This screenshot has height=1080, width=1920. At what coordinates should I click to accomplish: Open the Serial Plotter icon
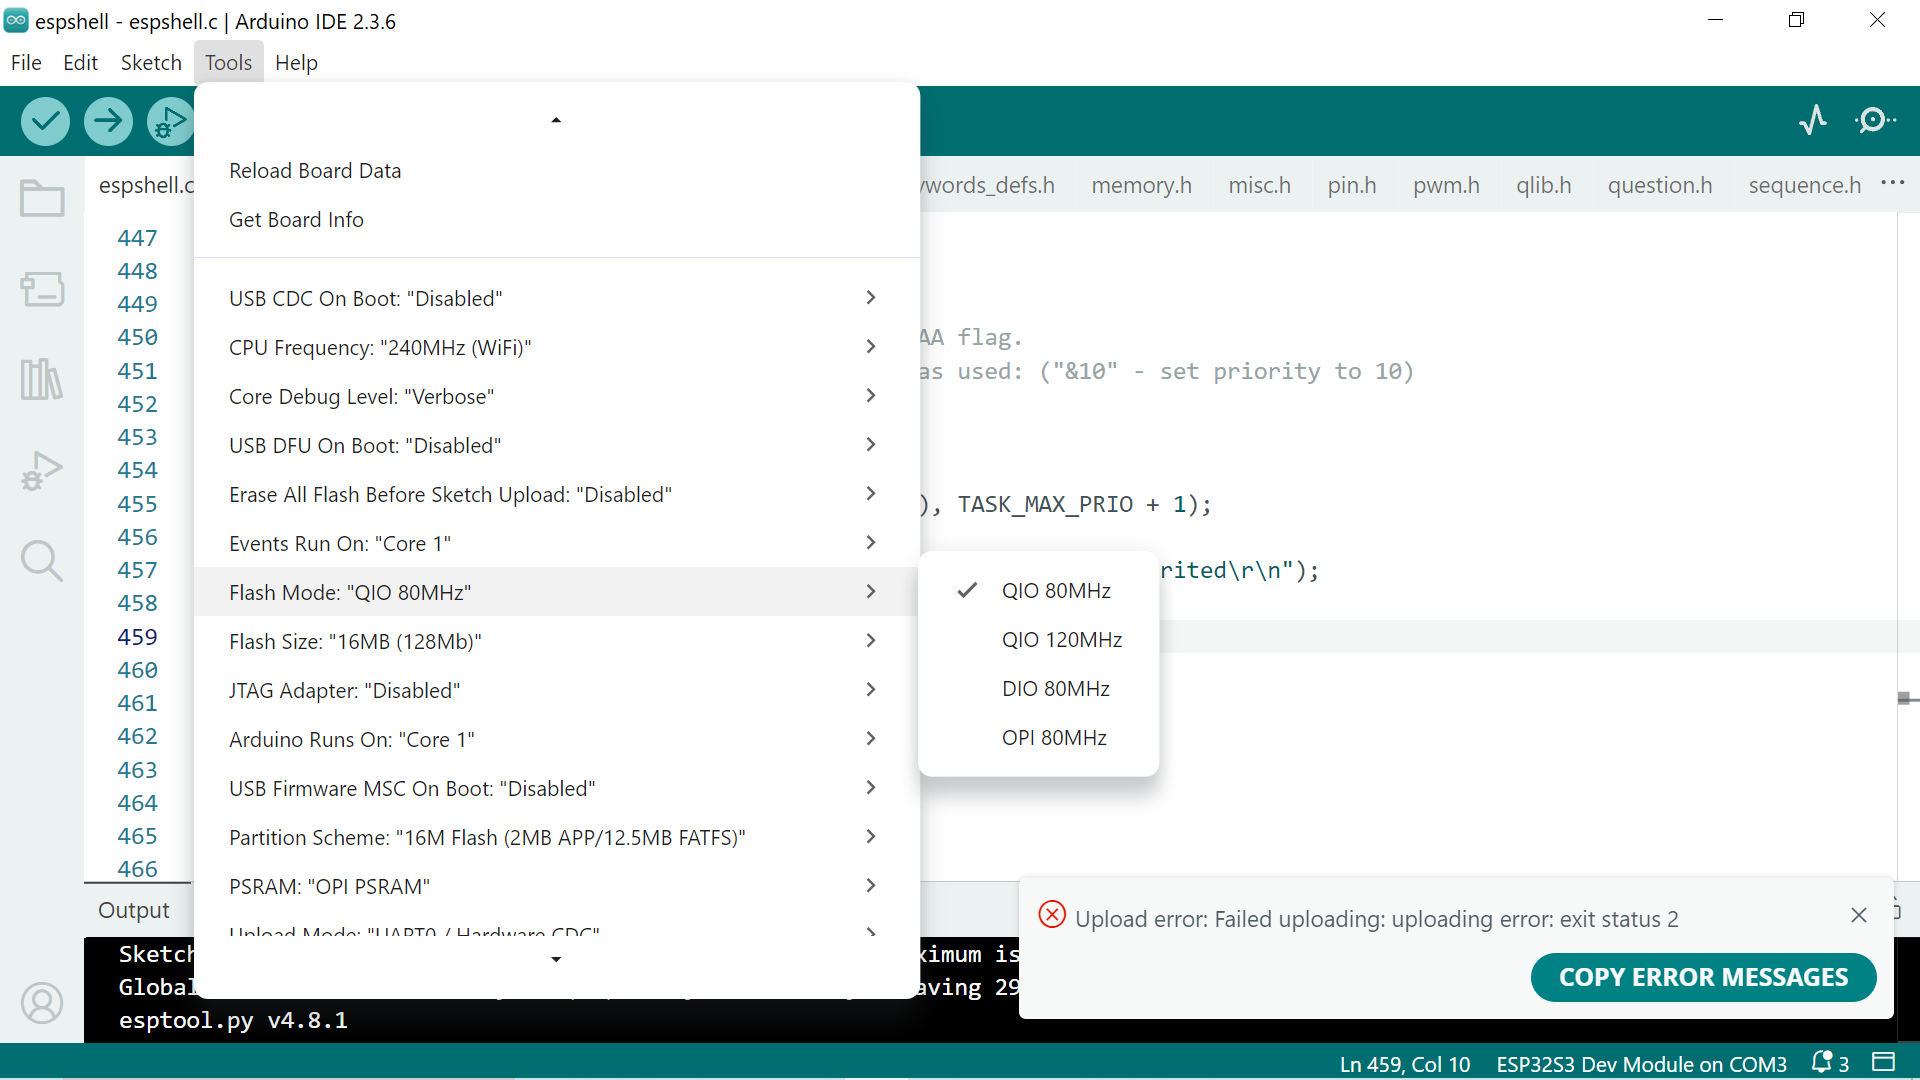pyautogui.click(x=1812, y=121)
